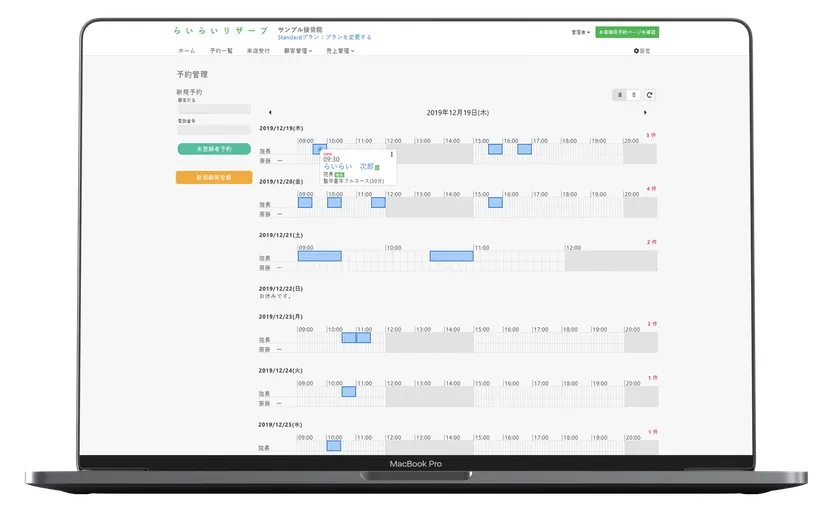Switch to 週 week view toggle
The height and width of the screenshot is (510, 840).
[621, 95]
